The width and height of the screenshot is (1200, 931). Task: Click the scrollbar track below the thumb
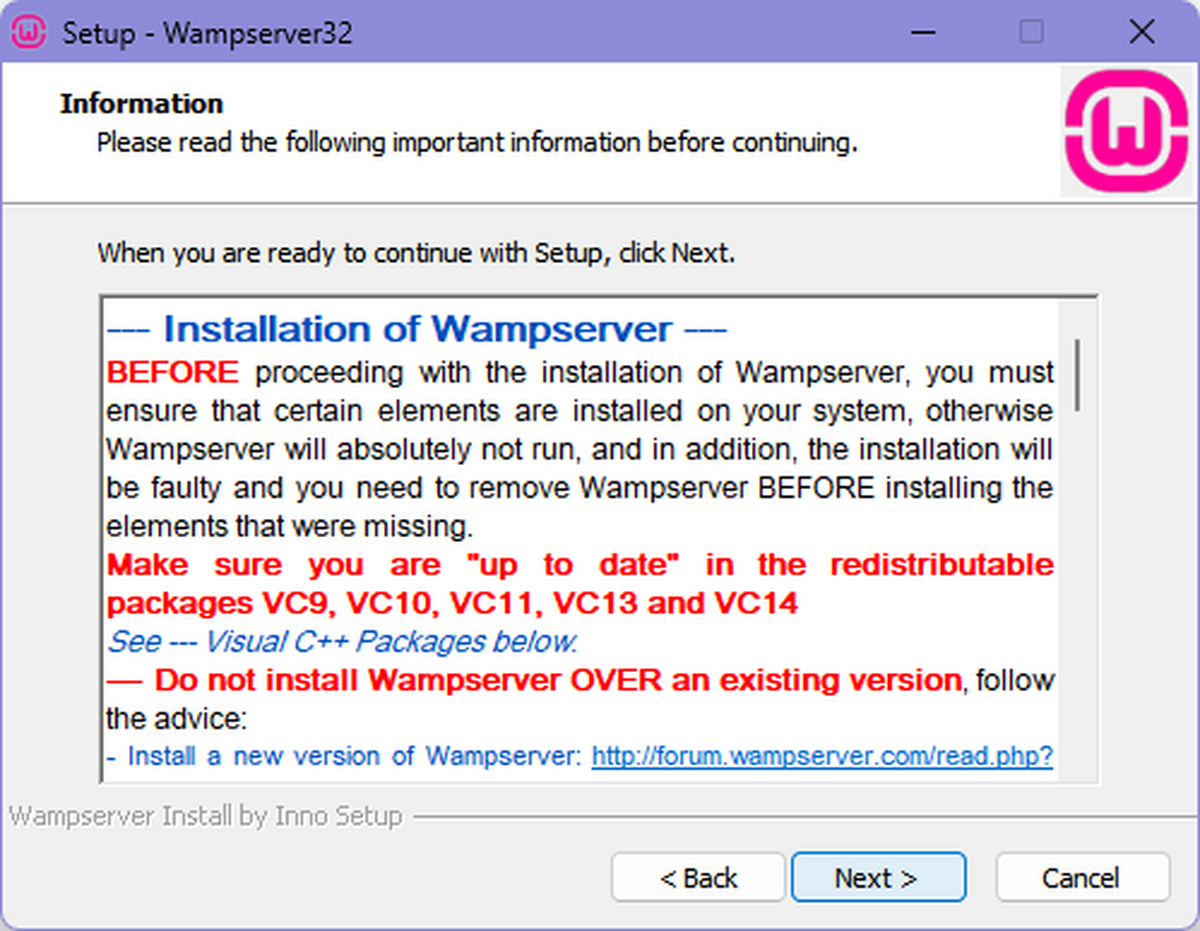point(1078,600)
